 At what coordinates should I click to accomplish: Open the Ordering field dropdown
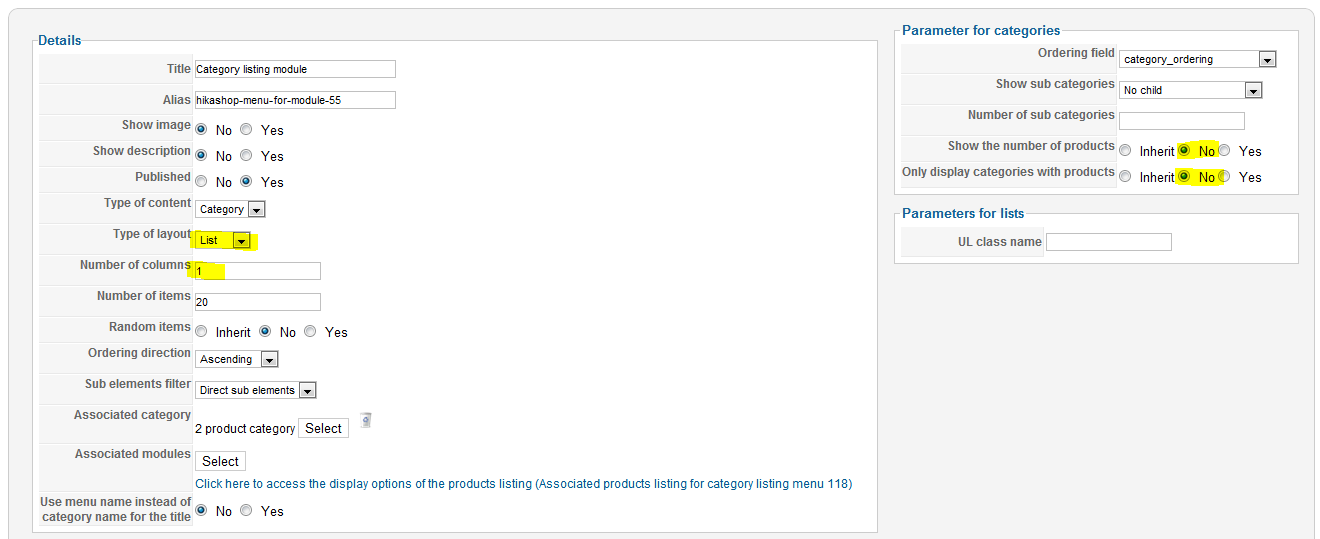click(x=1198, y=59)
